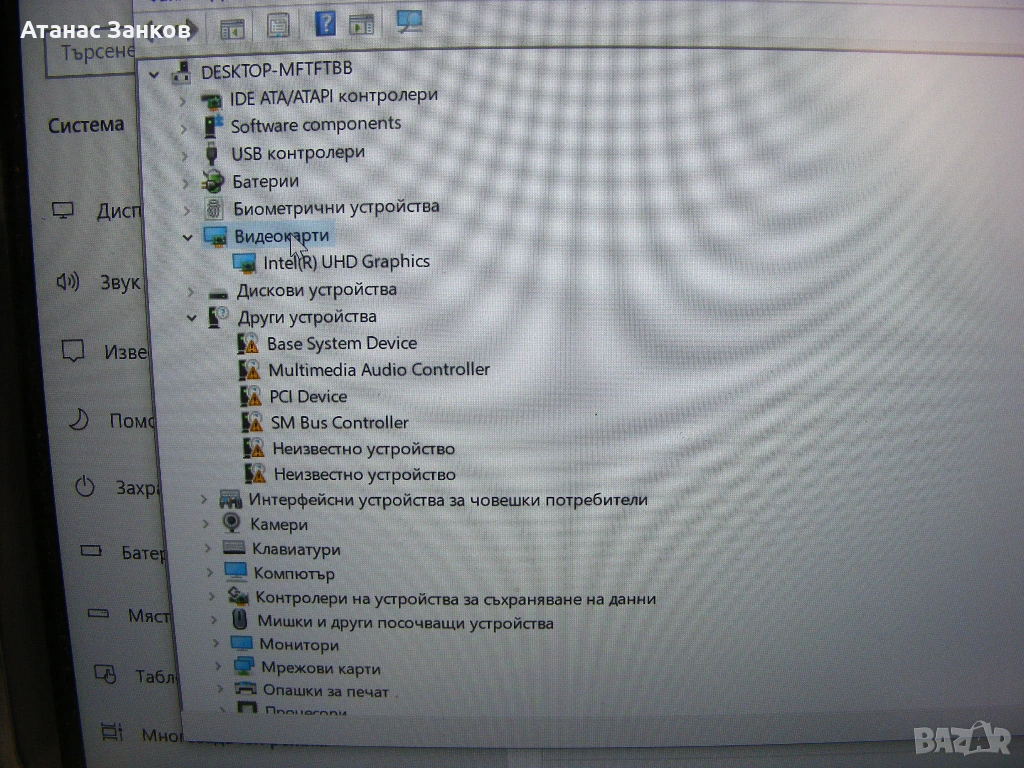
Task: Click the power icon in Settings sidebar
Action: [84, 487]
